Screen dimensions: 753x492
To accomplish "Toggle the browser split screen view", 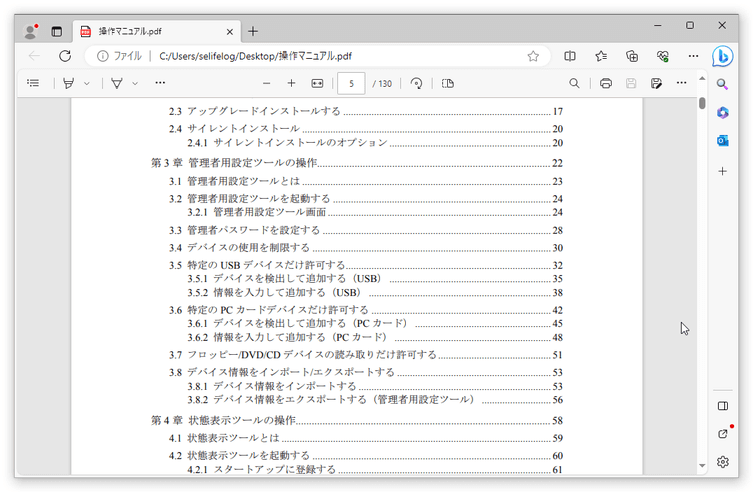I will click(570, 56).
